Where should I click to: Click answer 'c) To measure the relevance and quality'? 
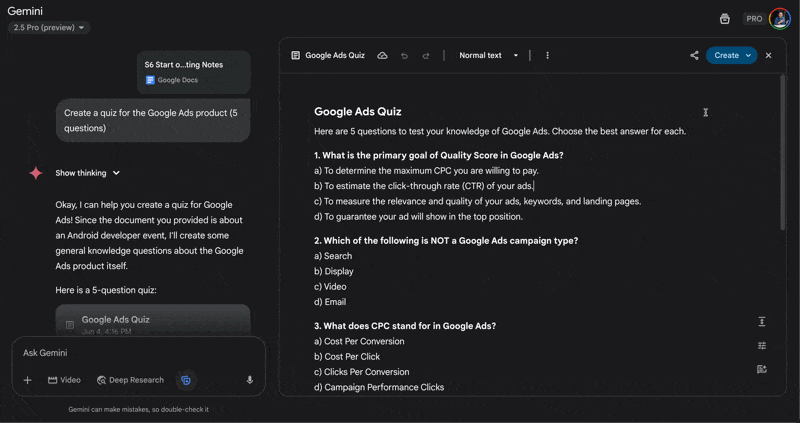tap(478, 202)
